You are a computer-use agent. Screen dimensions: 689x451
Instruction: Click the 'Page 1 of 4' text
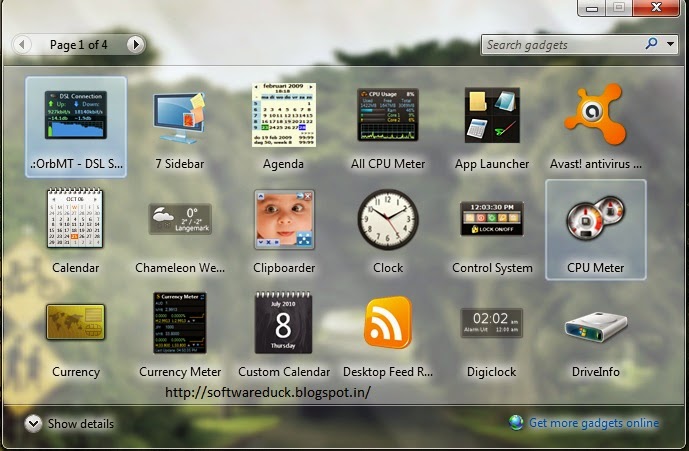[79, 45]
